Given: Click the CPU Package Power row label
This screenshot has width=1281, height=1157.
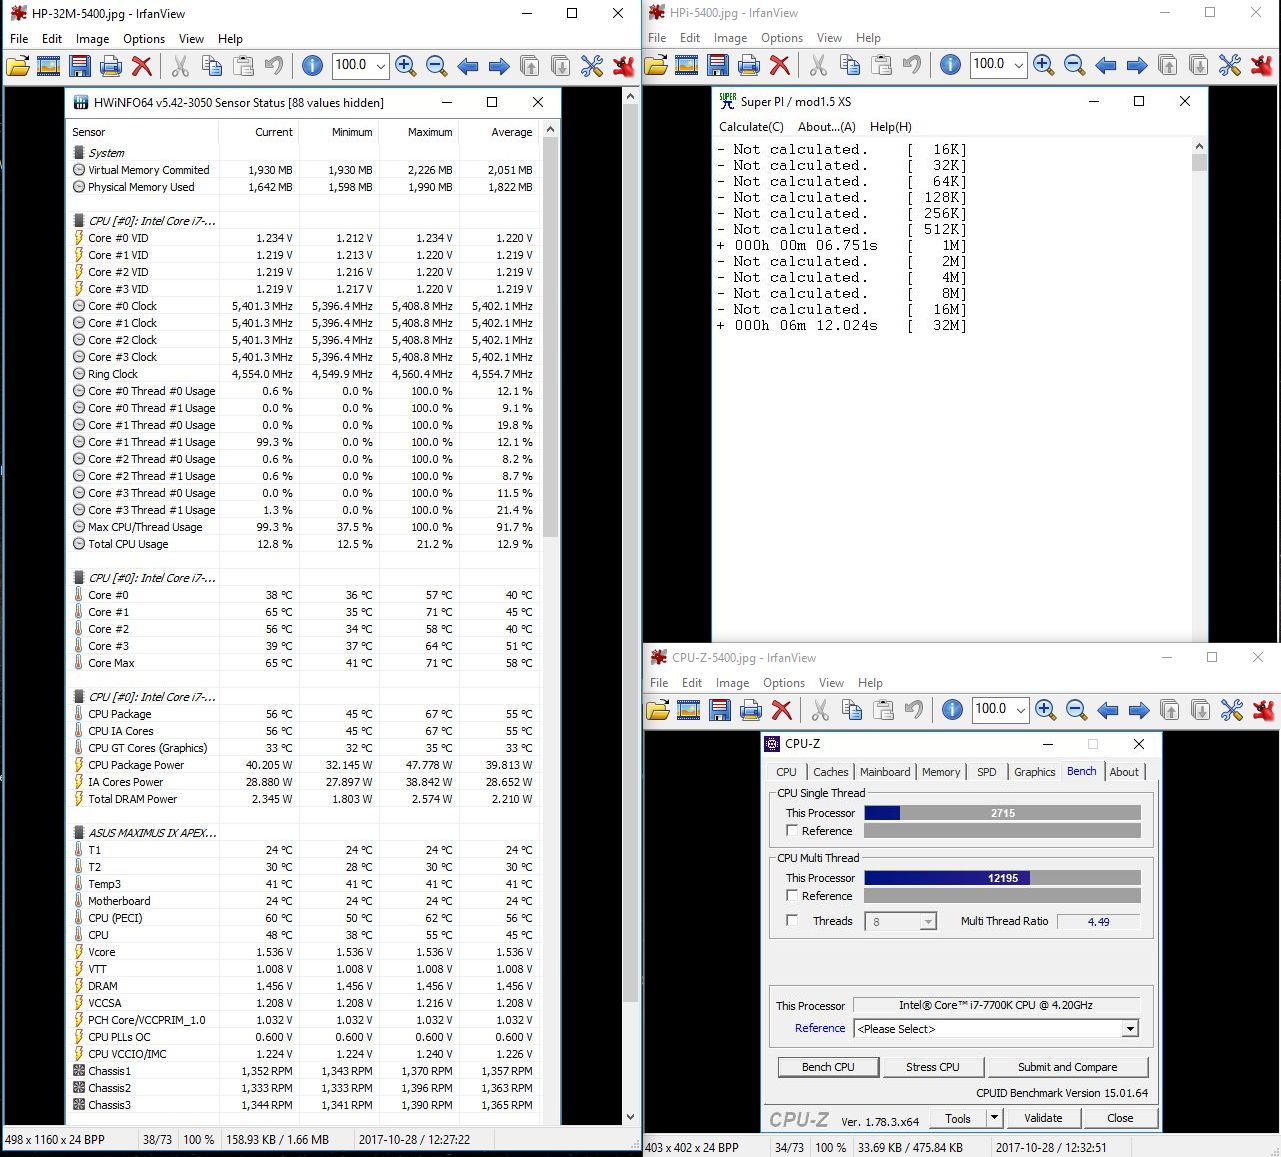Looking at the screenshot, I should (x=136, y=765).
